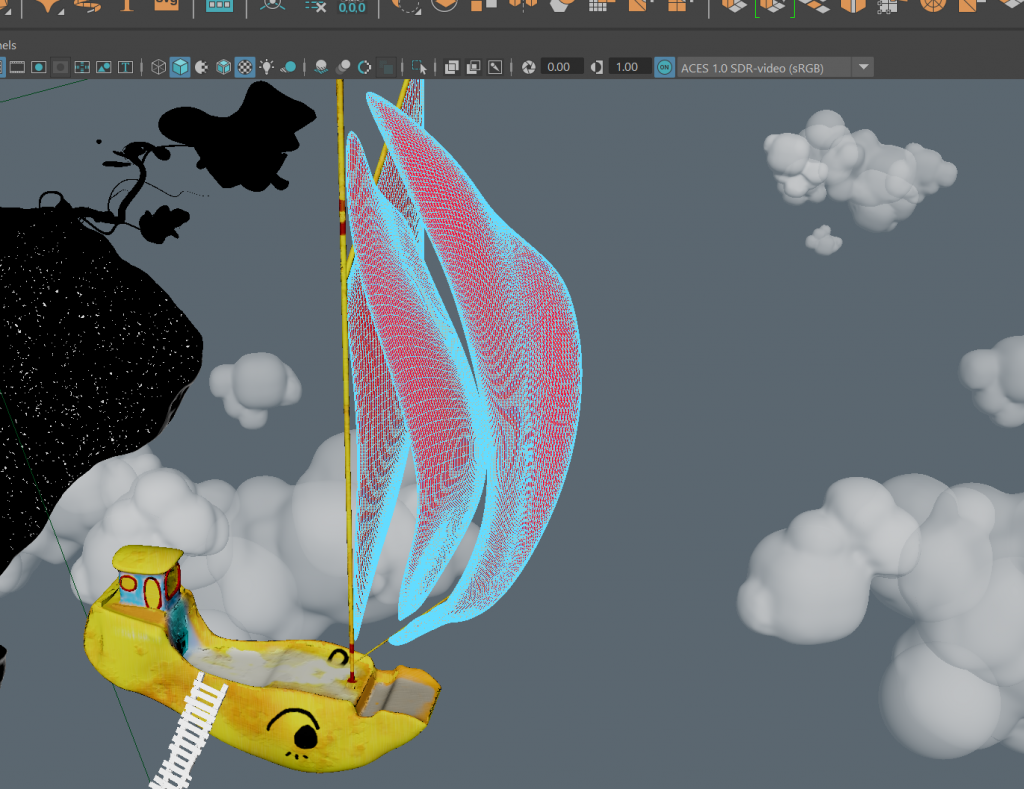Click the exposure value field showing 0.00

(559, 67)
